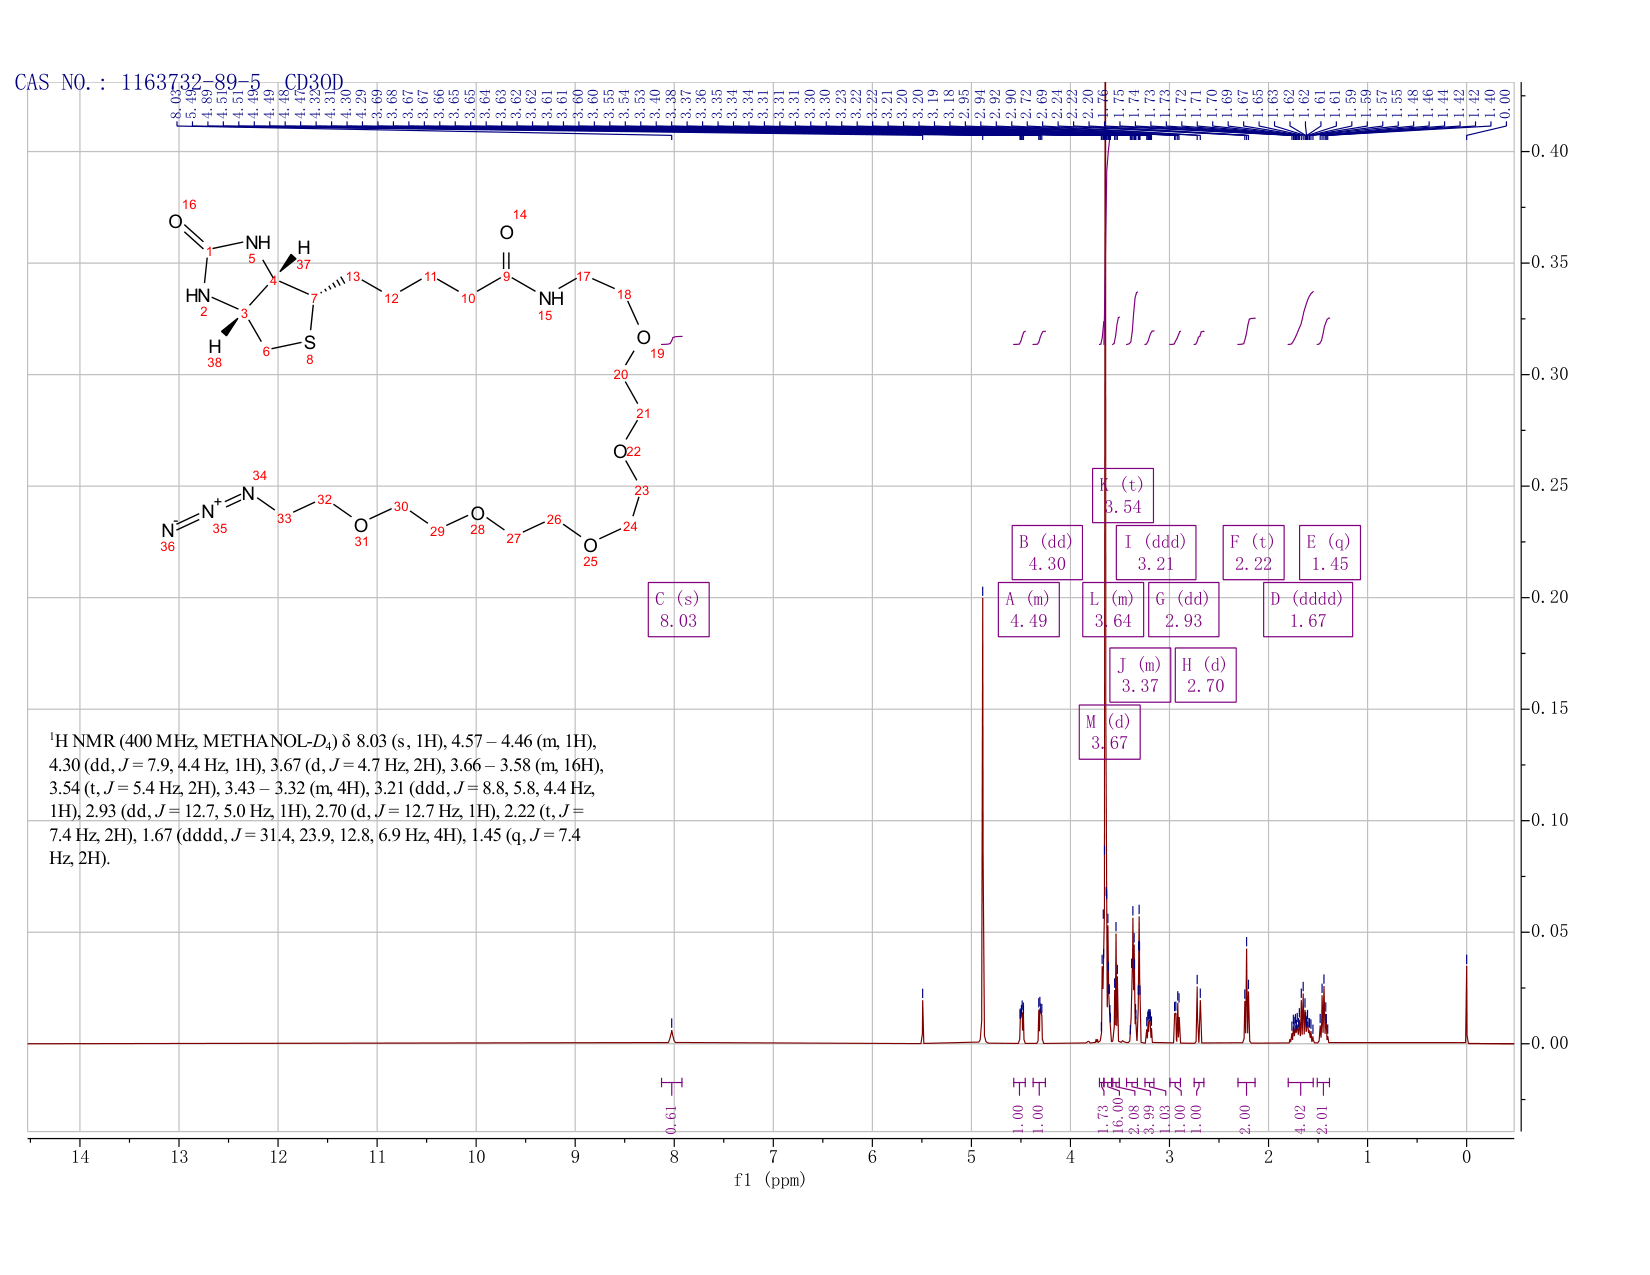
Task: Select the K (t) 3.54 multiplet label
Action: click(1122, 495)
